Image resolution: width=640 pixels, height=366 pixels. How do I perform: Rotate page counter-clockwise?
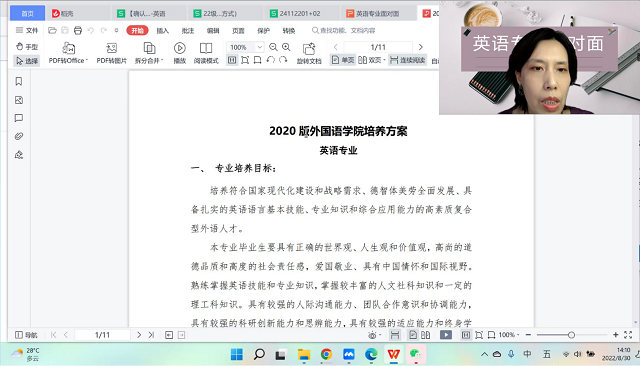click(x=270, y=60)
